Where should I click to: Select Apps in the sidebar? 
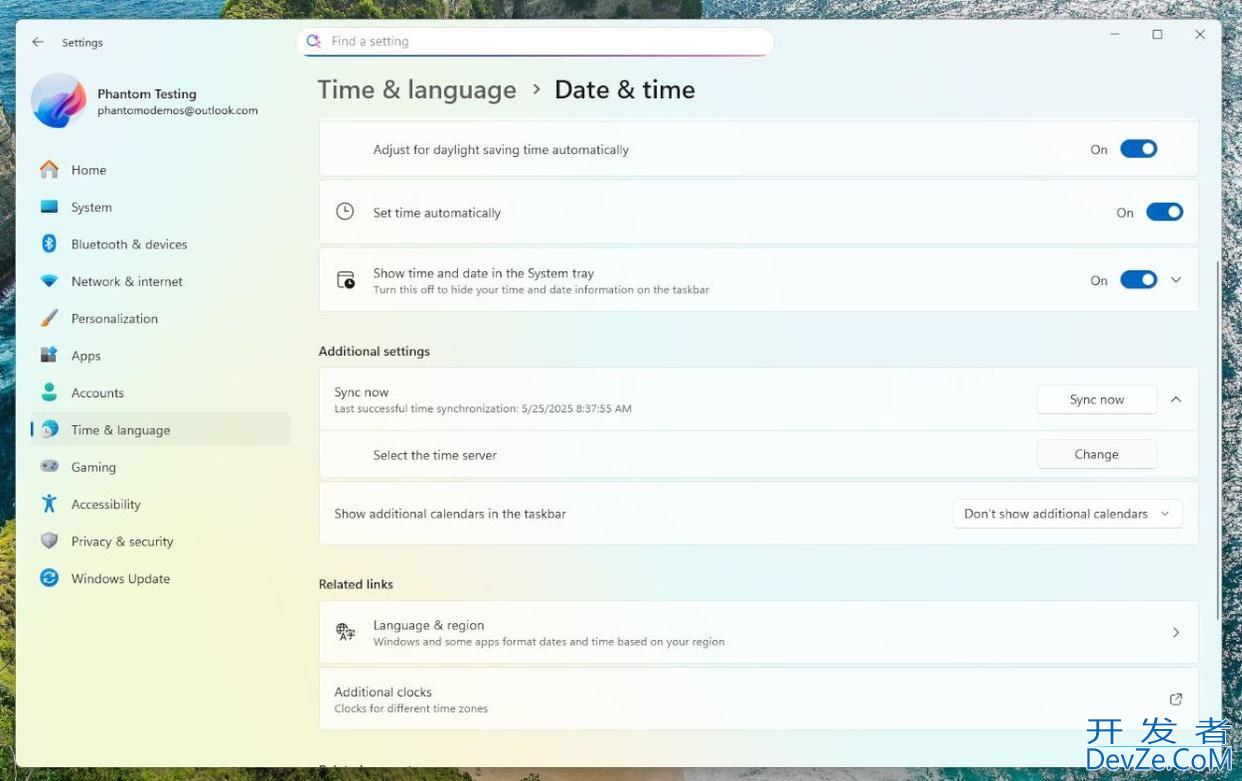[86, 356]
